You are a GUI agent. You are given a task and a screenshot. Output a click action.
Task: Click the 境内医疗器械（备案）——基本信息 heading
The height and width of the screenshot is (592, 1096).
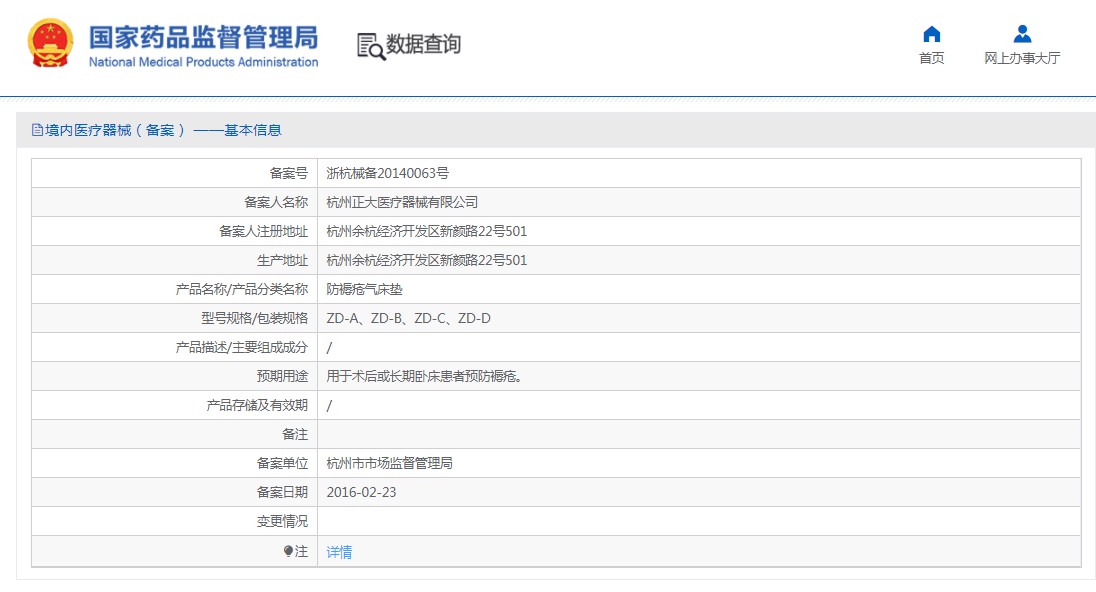pyautogui.click(x=164, y=130)
